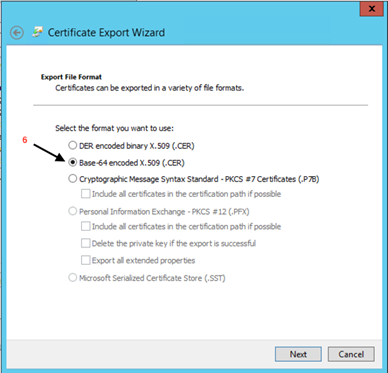Close the Certificate Export Wizard window
The width and height of the screenshot is (388, 373).
pyautogui.click(x=372, y=9)
